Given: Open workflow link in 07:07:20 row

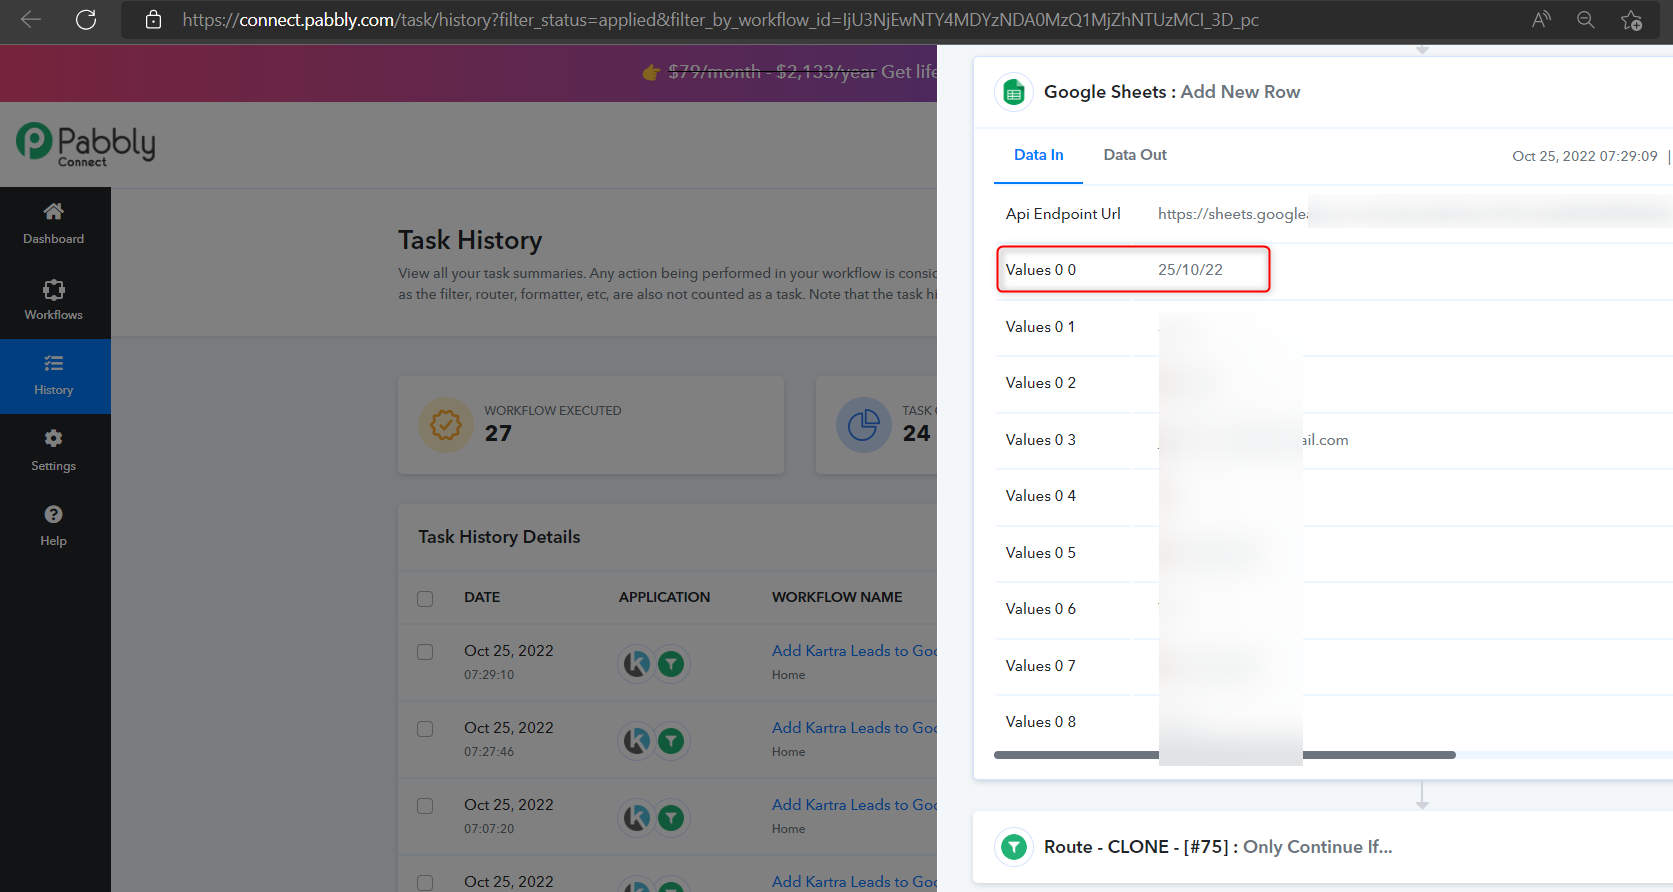Looking at the screenshot, I should point(855,805).
